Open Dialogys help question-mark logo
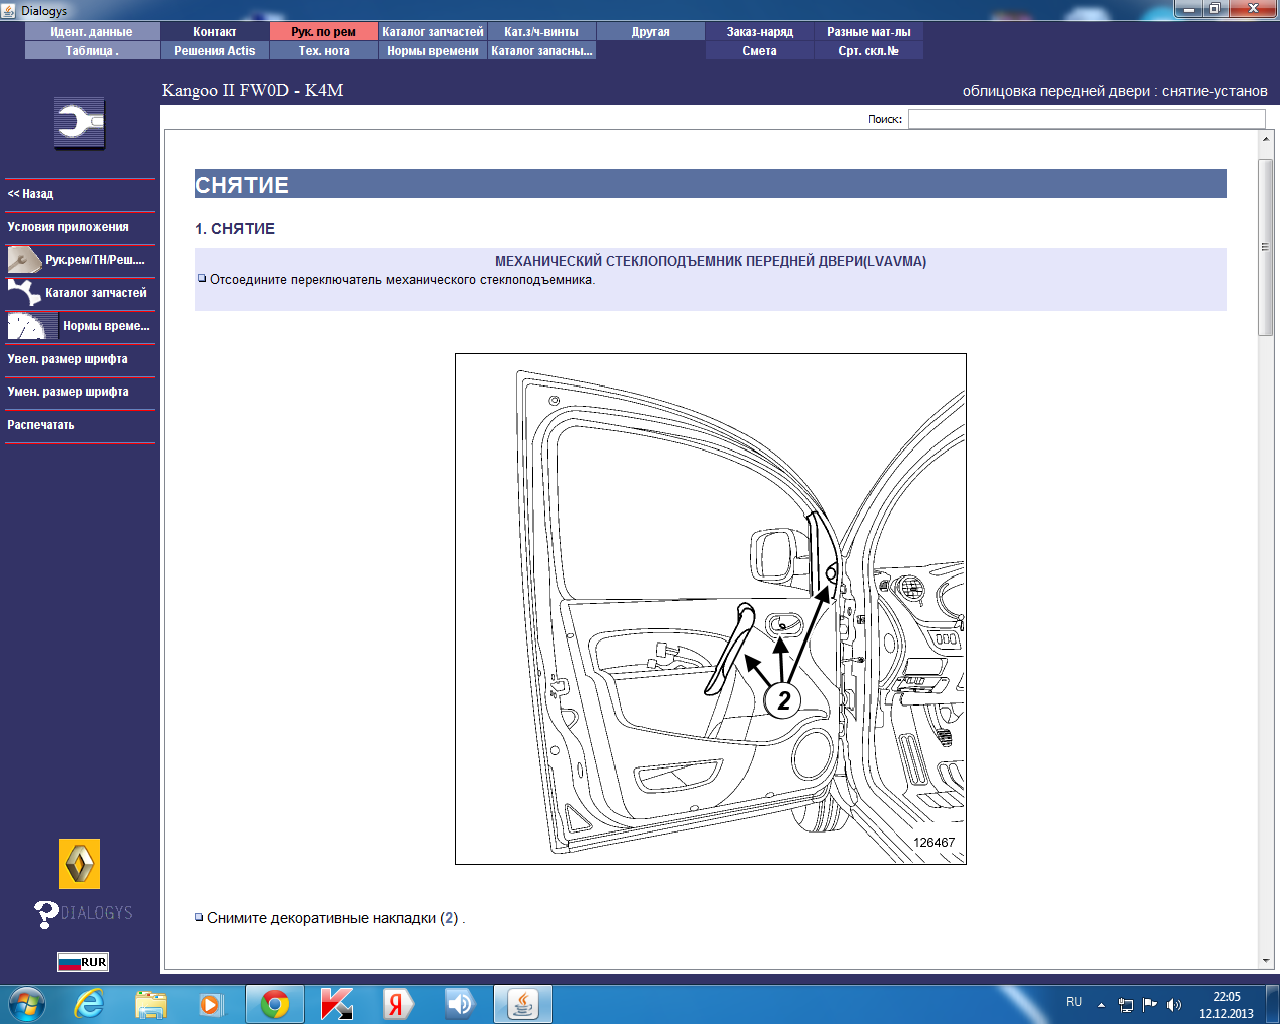This screenshot has height=1024, width=1280. (x=83, y=914)
